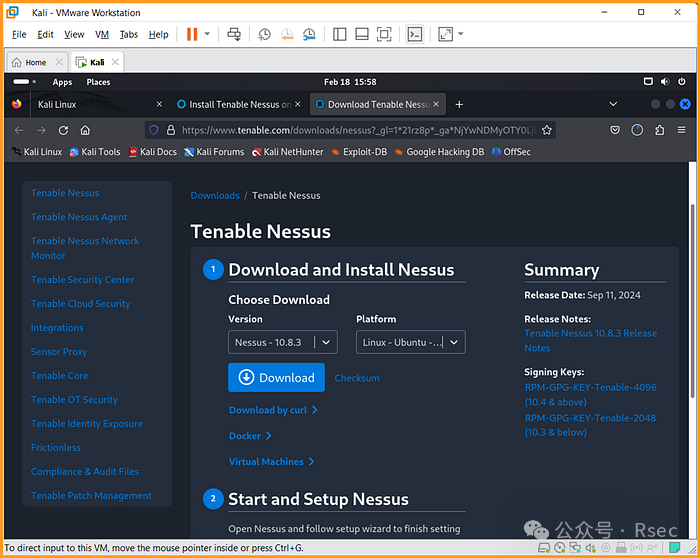The width and height of the screenshot is (700, 558).
Task: Open the OffSec bookmark
Action: 512,152
